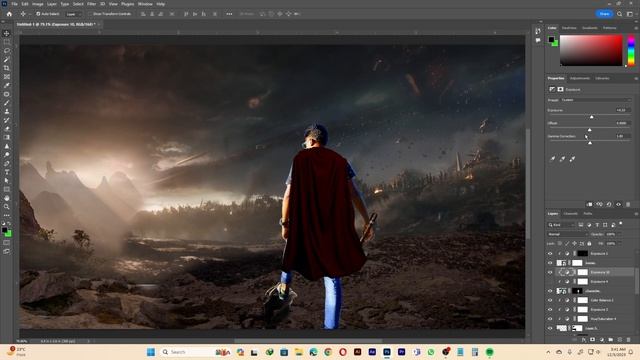640x360 pixels.
Task: Switch to the Channels tab
Action: click(x=570, y=214)
